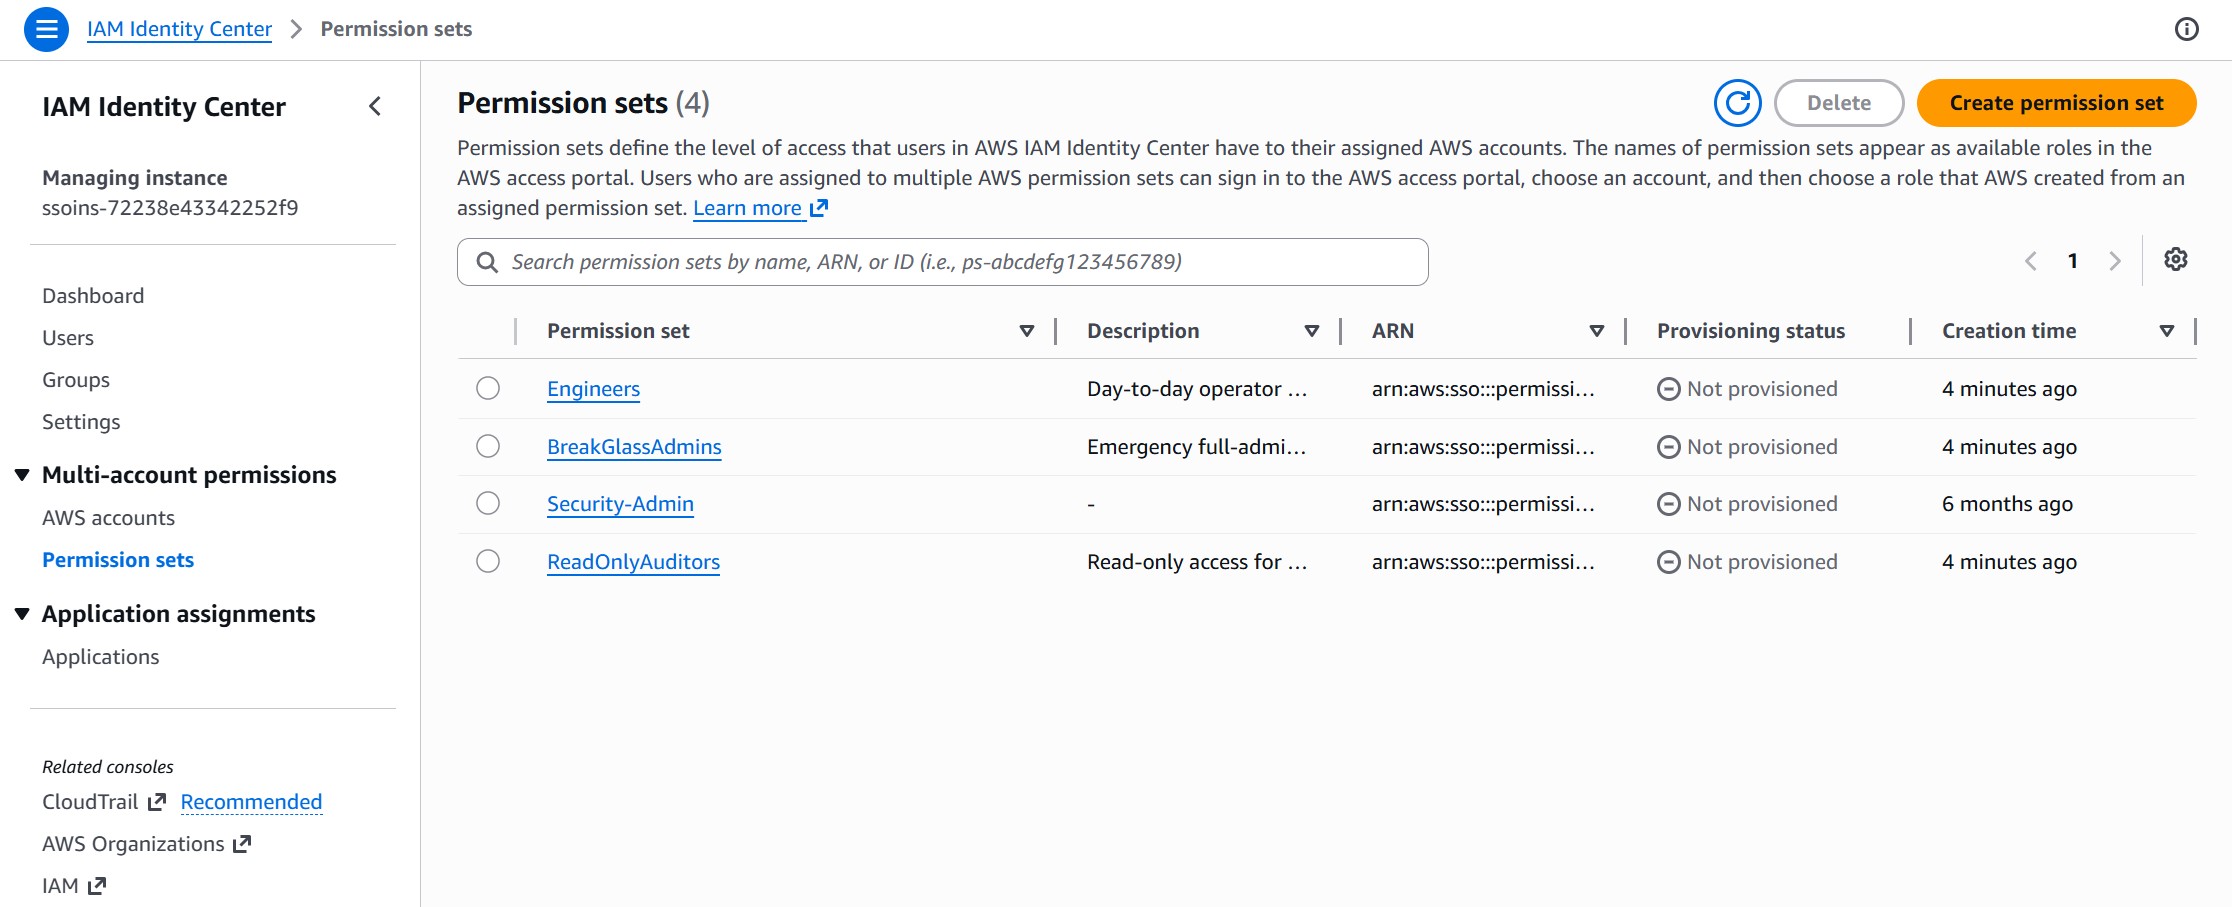Image resolution: width=2232 pixels, height=907 pixels.
Task: Open IAM Identity Center breadcrumb link
Action: pyautogui.click(x=179, y=29)
